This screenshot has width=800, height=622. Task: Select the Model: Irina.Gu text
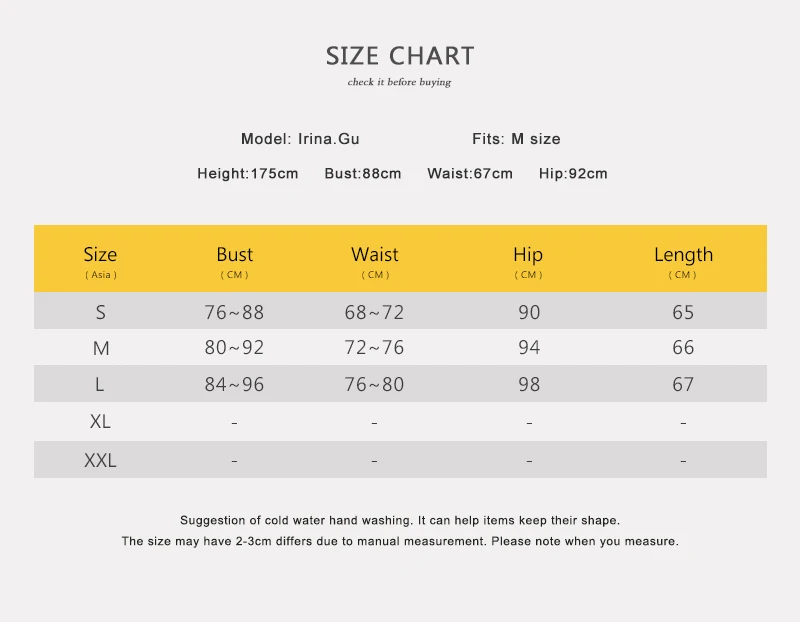[300, 139]
